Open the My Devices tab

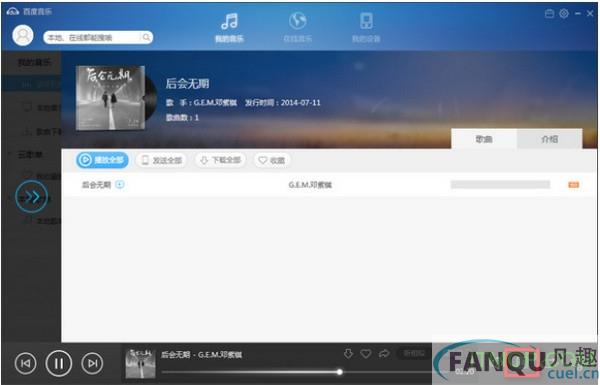pyautogui.click(x=366, y=28)
